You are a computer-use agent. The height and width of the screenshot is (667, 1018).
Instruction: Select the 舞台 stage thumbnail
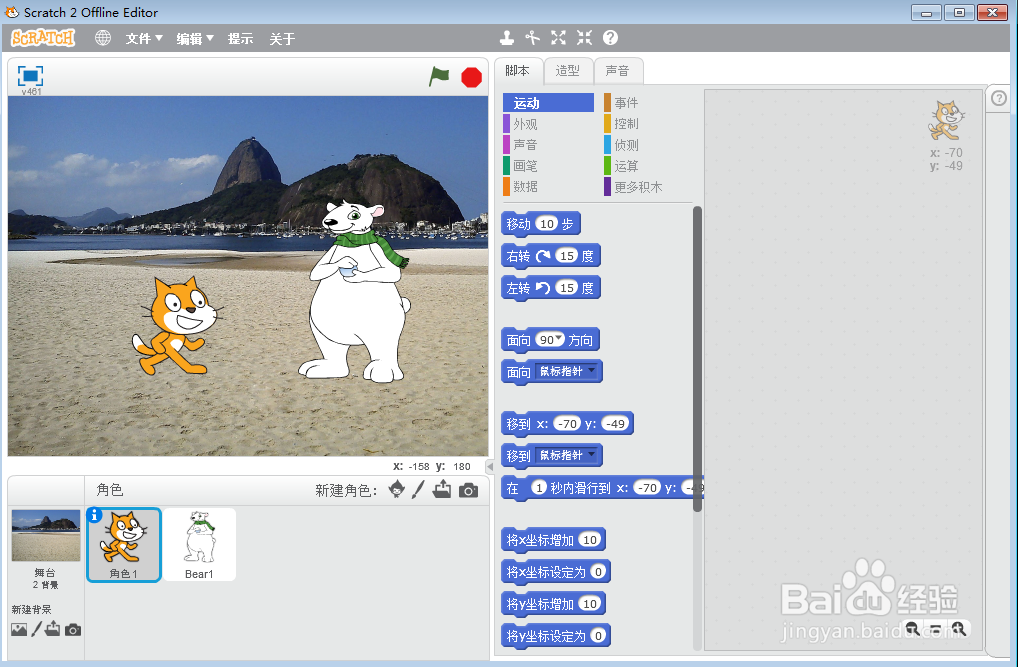(45, 535)
